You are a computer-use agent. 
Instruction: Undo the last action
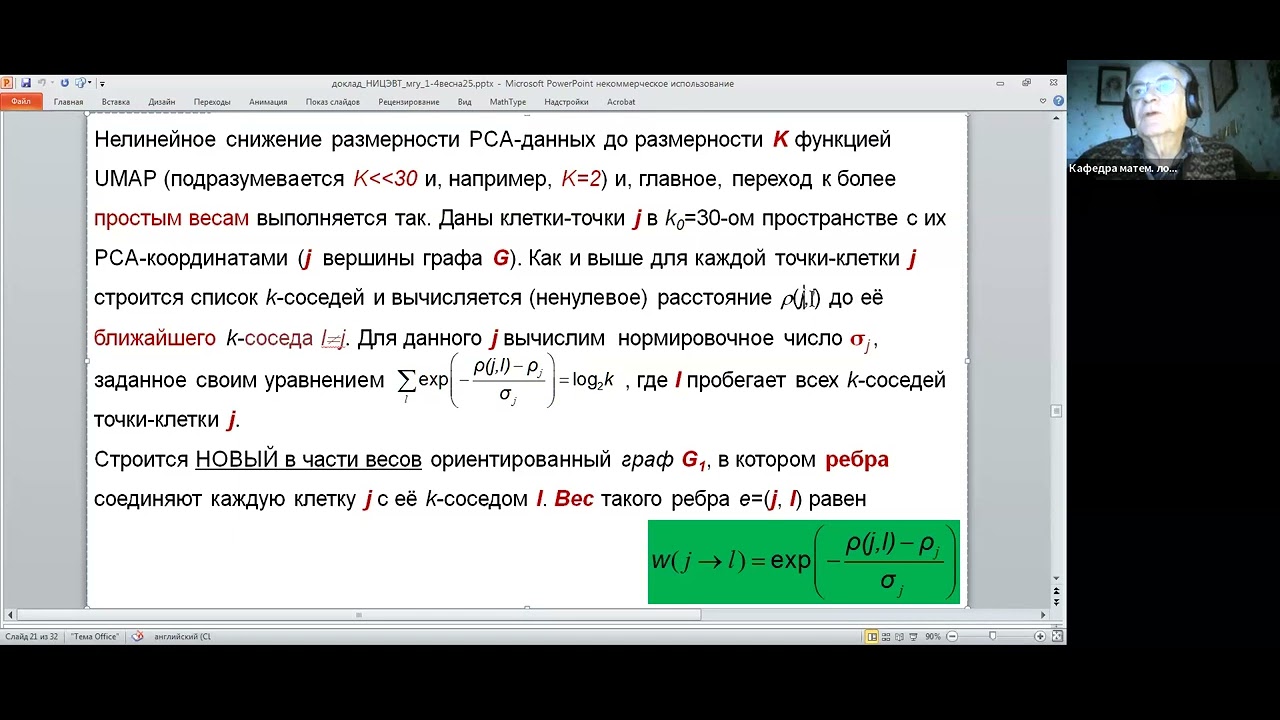(43, 83)
